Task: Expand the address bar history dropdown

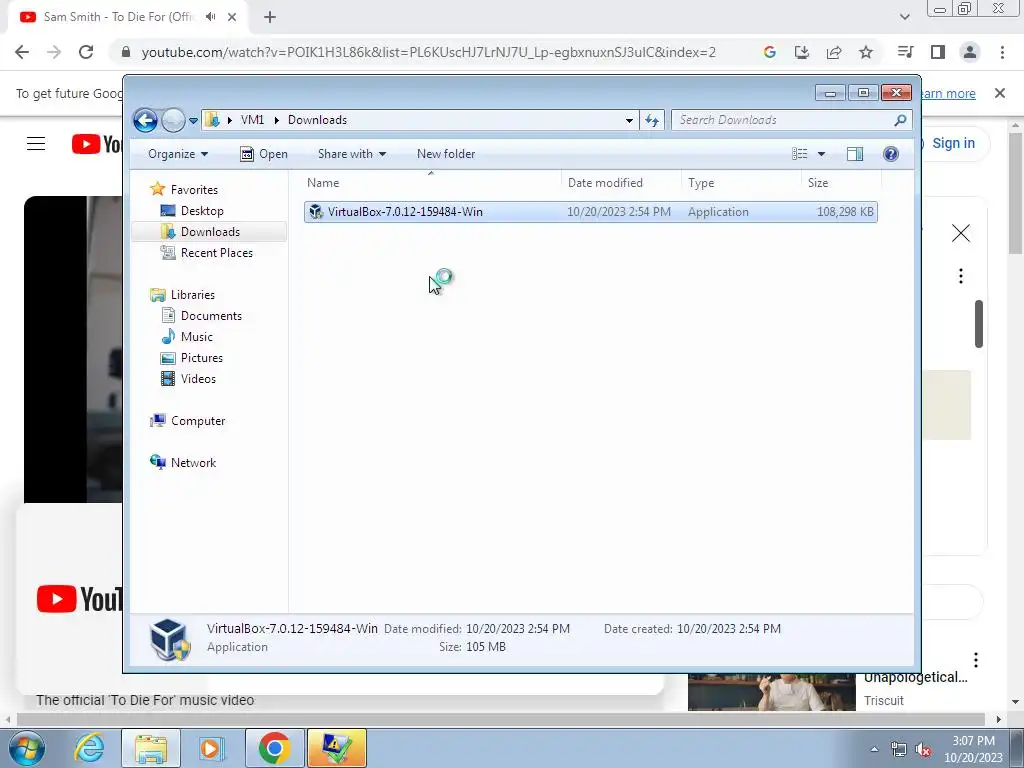Action: tap(629, 120)
